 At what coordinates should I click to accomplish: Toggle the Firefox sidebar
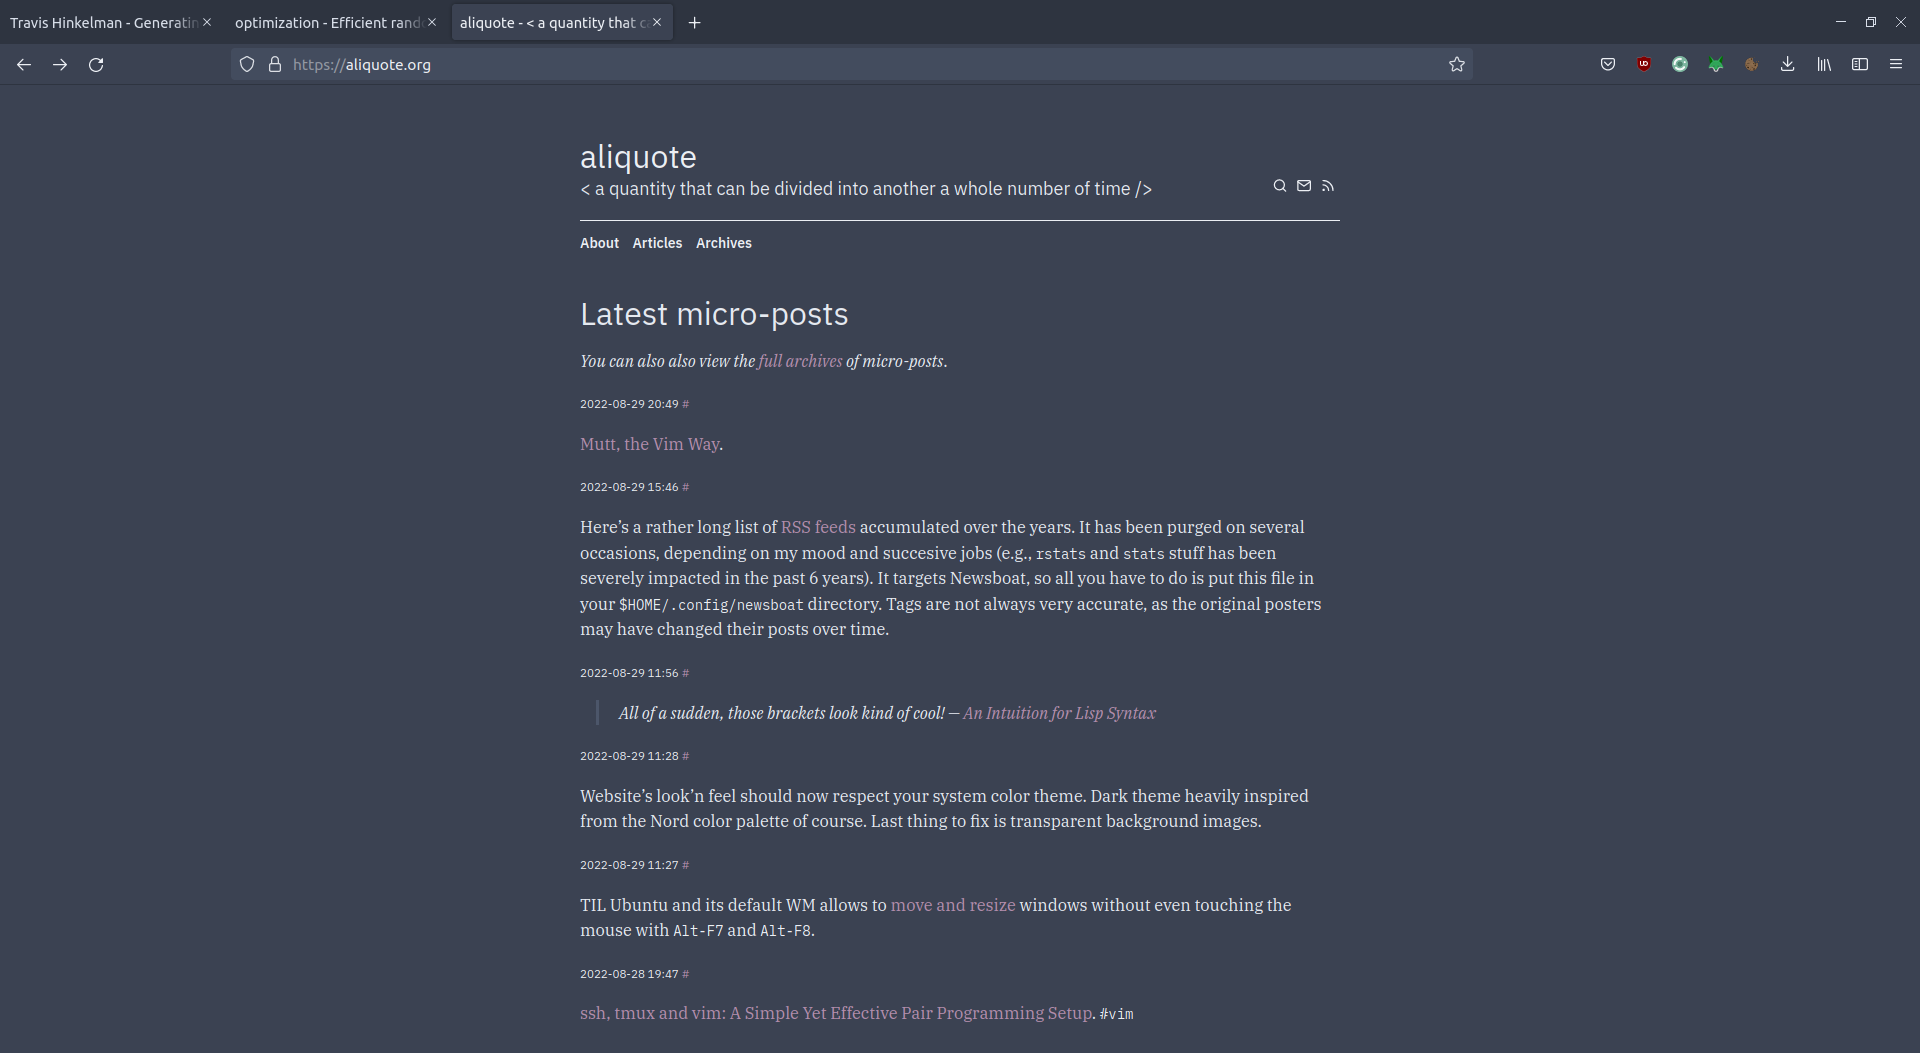click(1860, 64)
